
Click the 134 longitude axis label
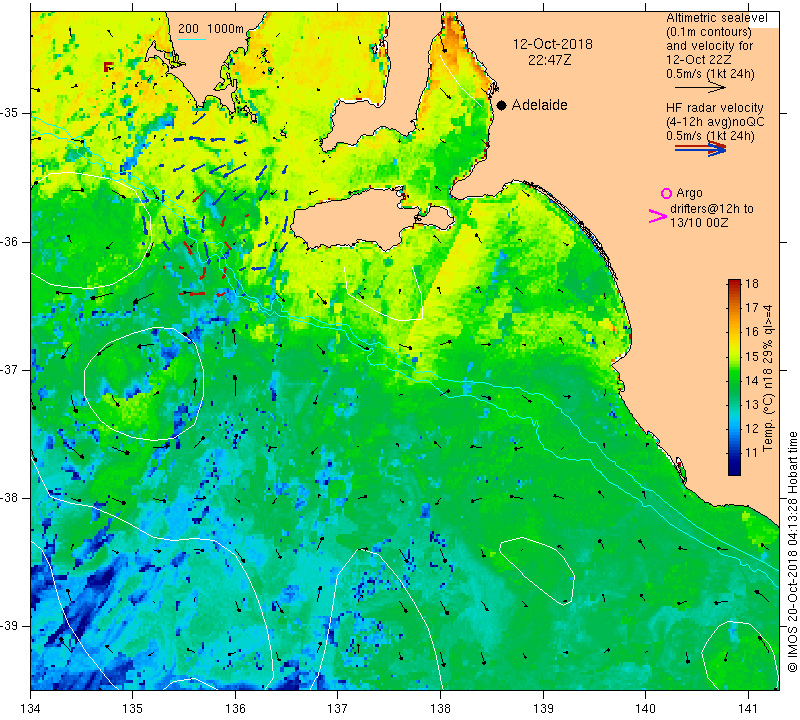[x=31, y=709]
